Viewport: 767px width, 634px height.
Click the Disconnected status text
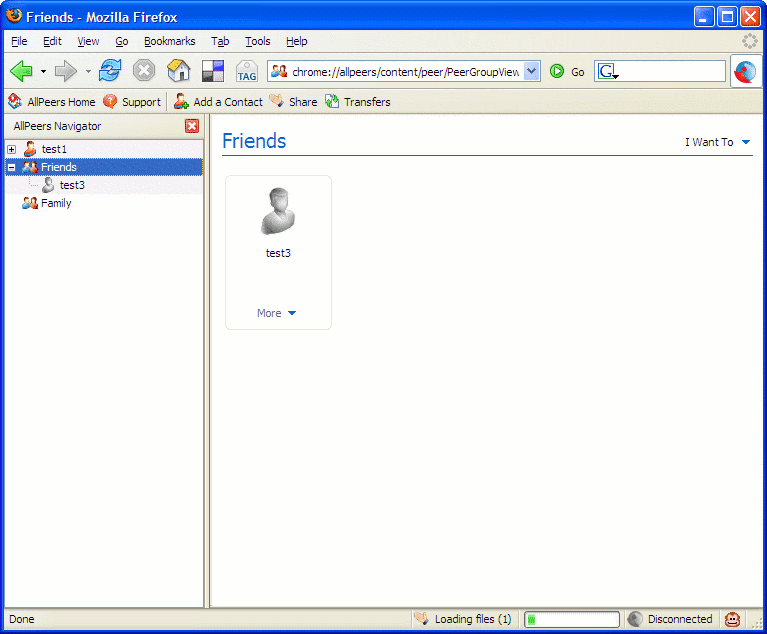click(x=680, y=619)
